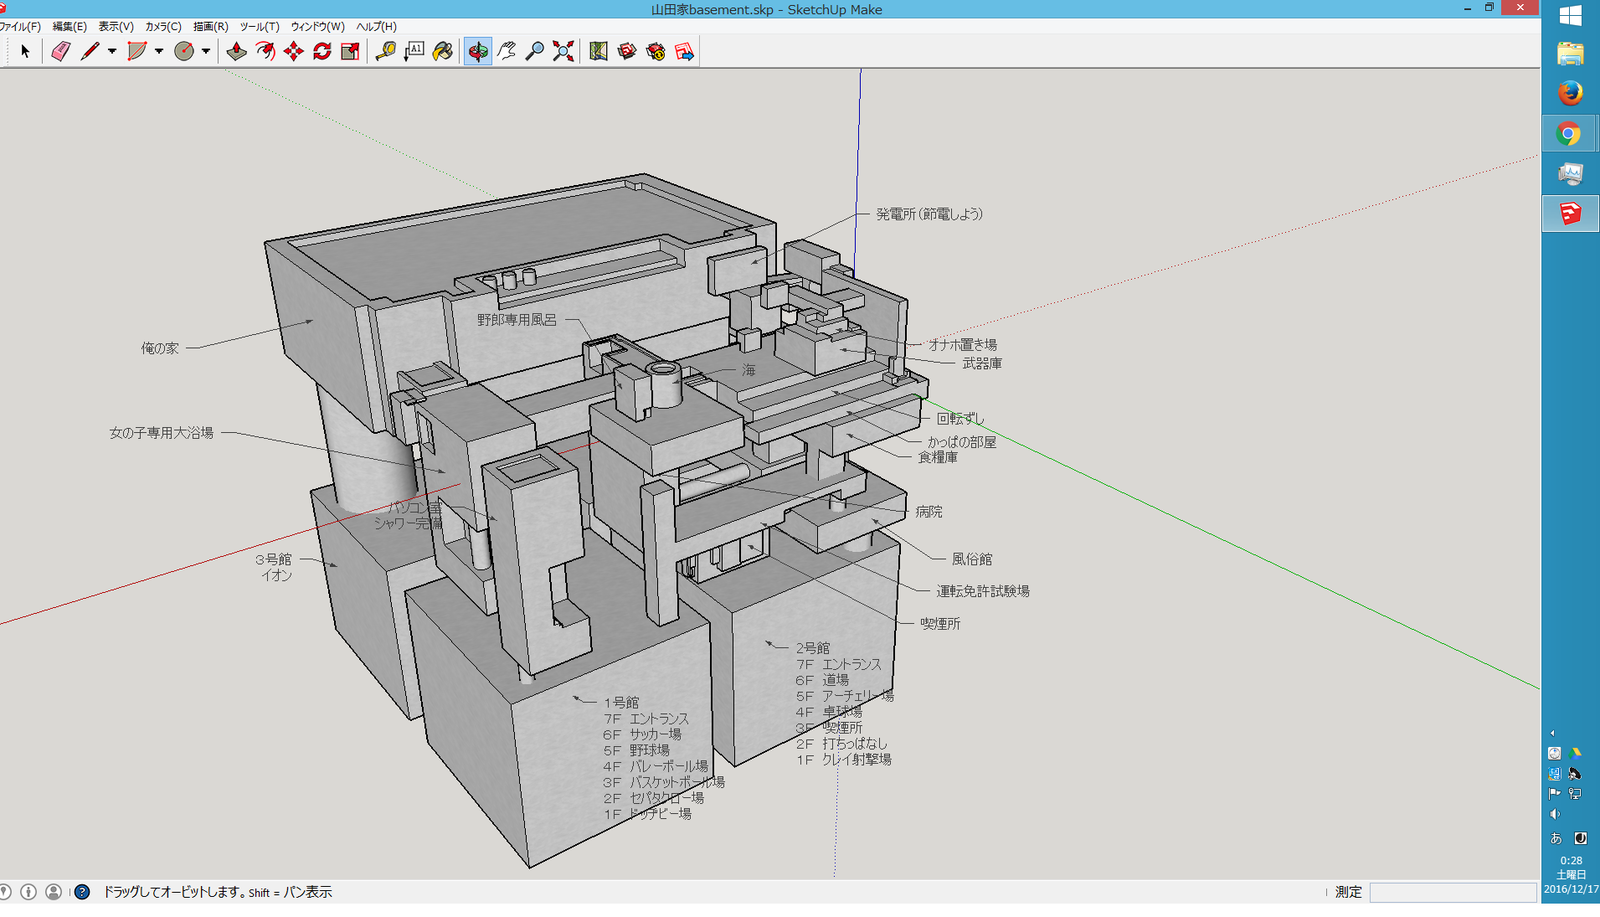Screen dimensions: 1600x917
Task: Select the arrow Select tool
Action: pos(25,51)
